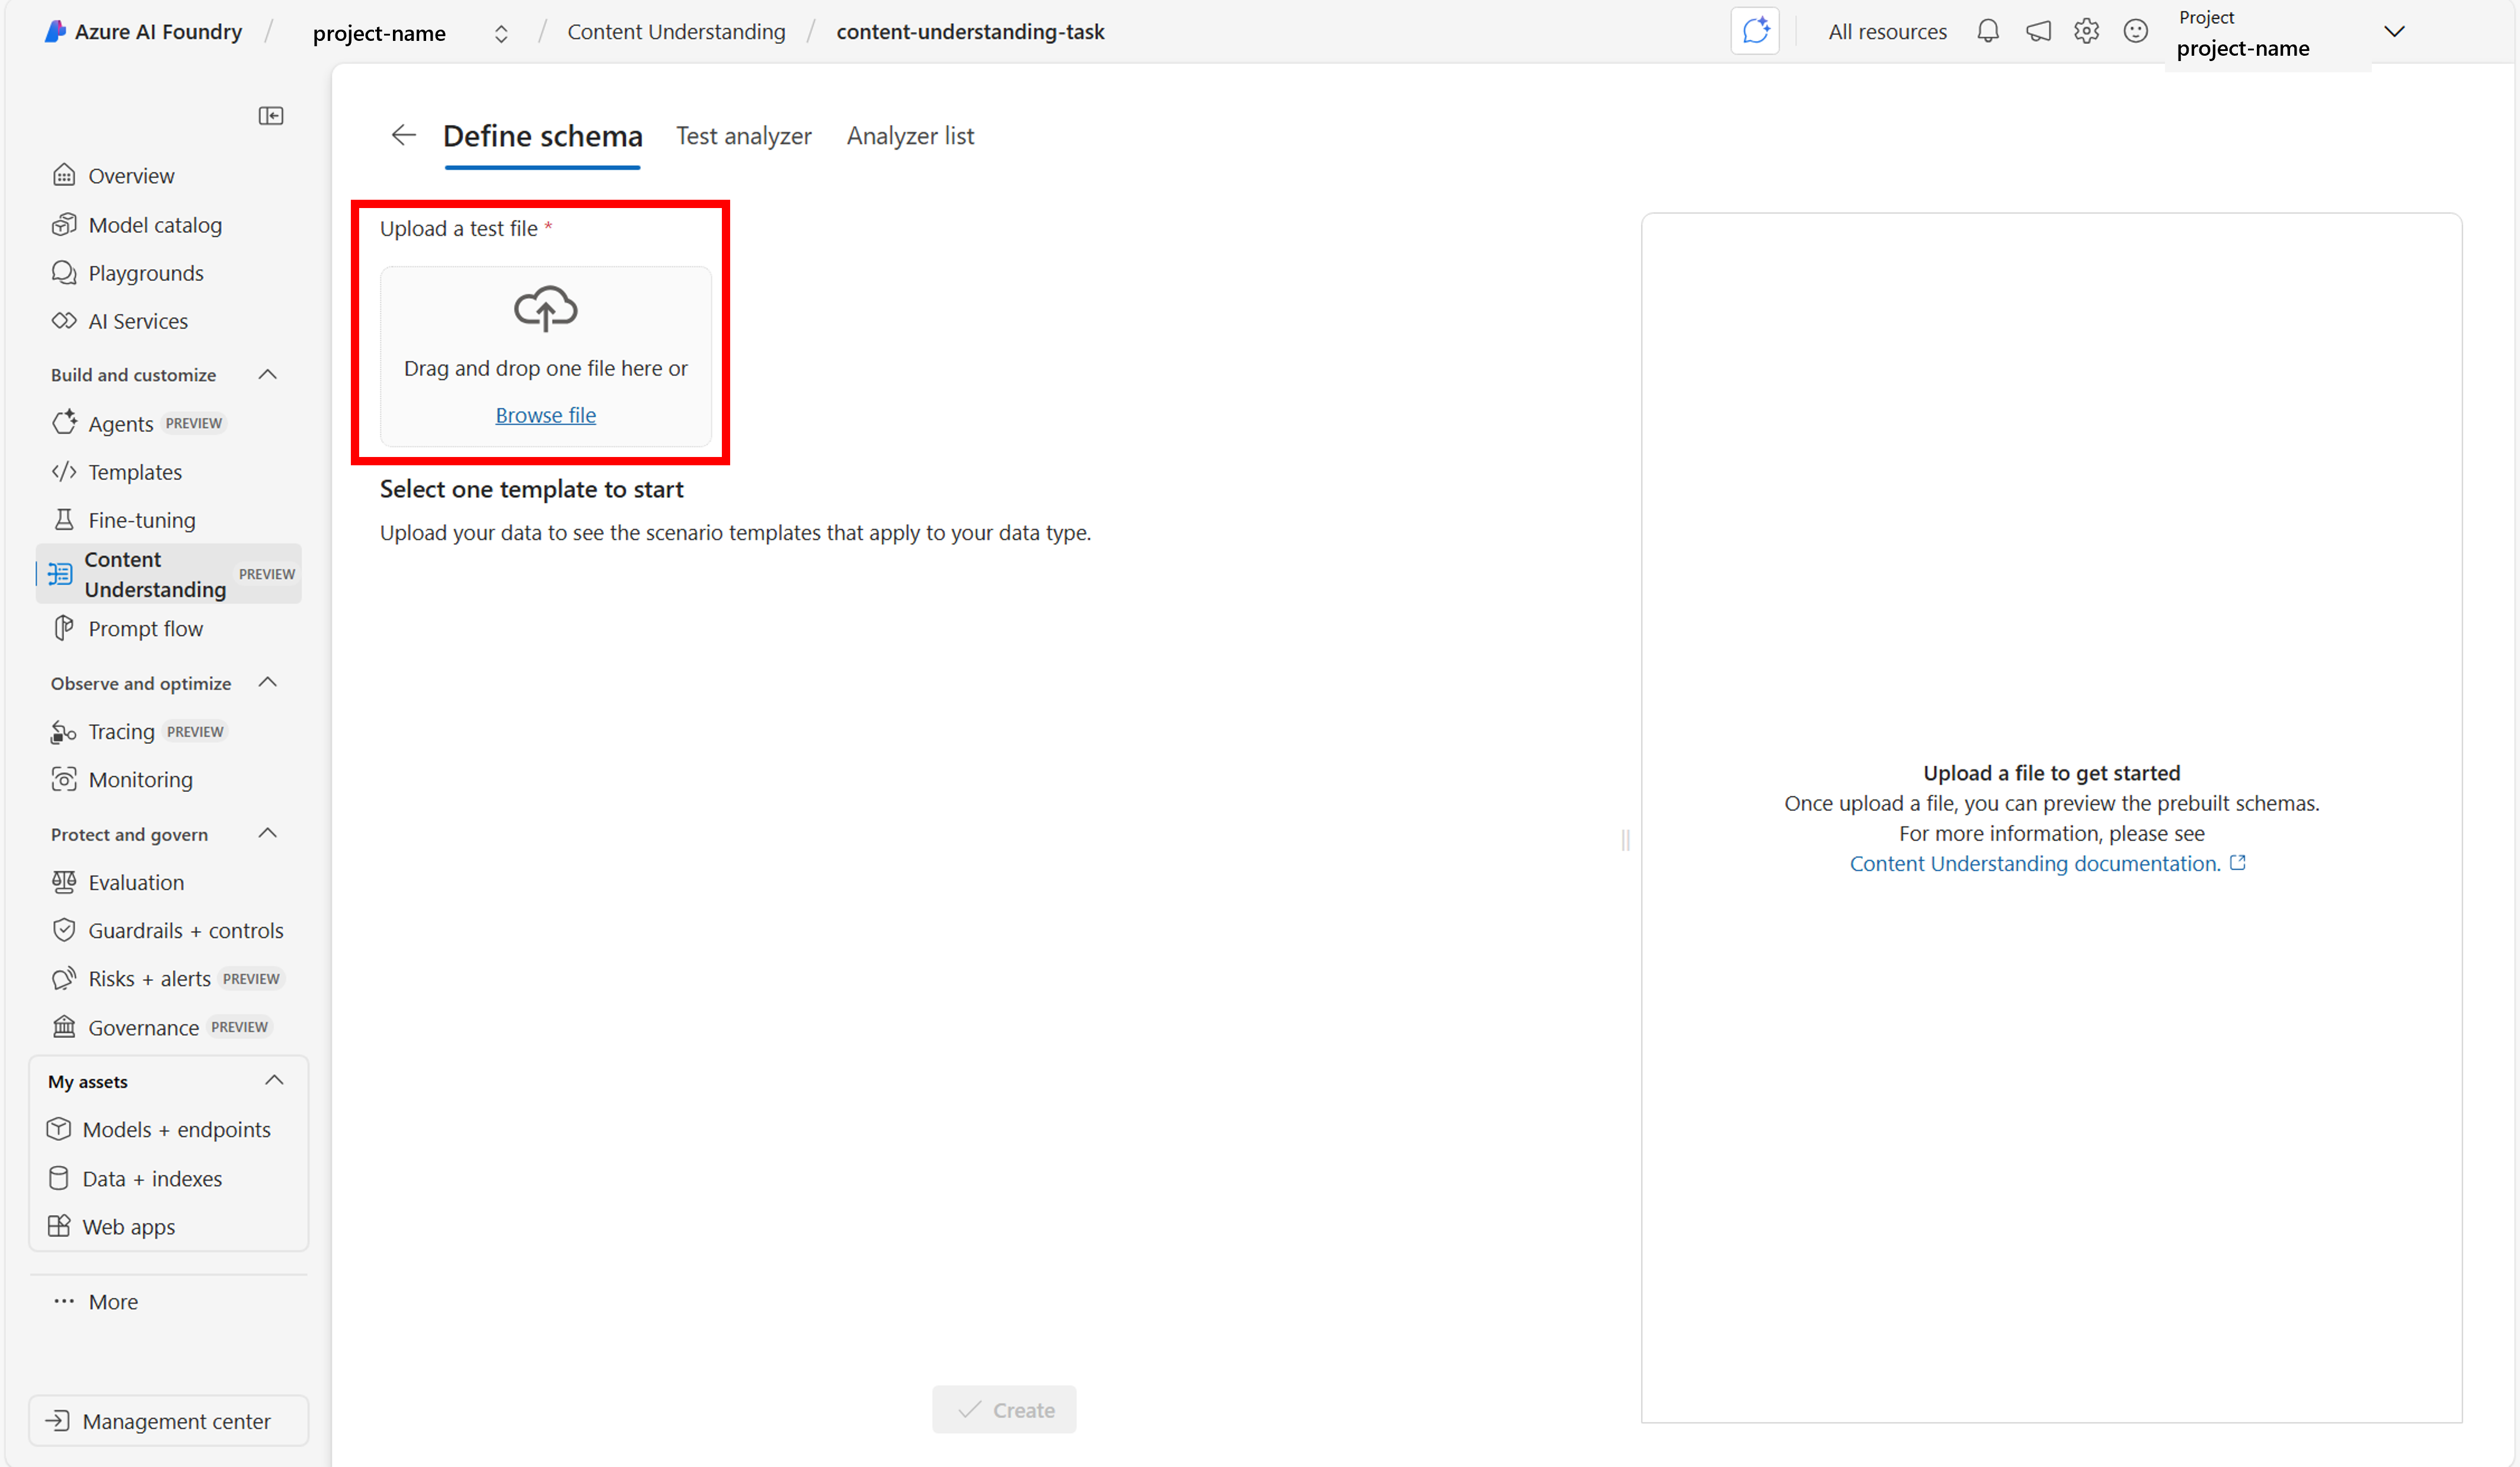This screenshot has width=2520, height=1467.
Task: Collapse the My assets section
Action: click(273, 1081)
